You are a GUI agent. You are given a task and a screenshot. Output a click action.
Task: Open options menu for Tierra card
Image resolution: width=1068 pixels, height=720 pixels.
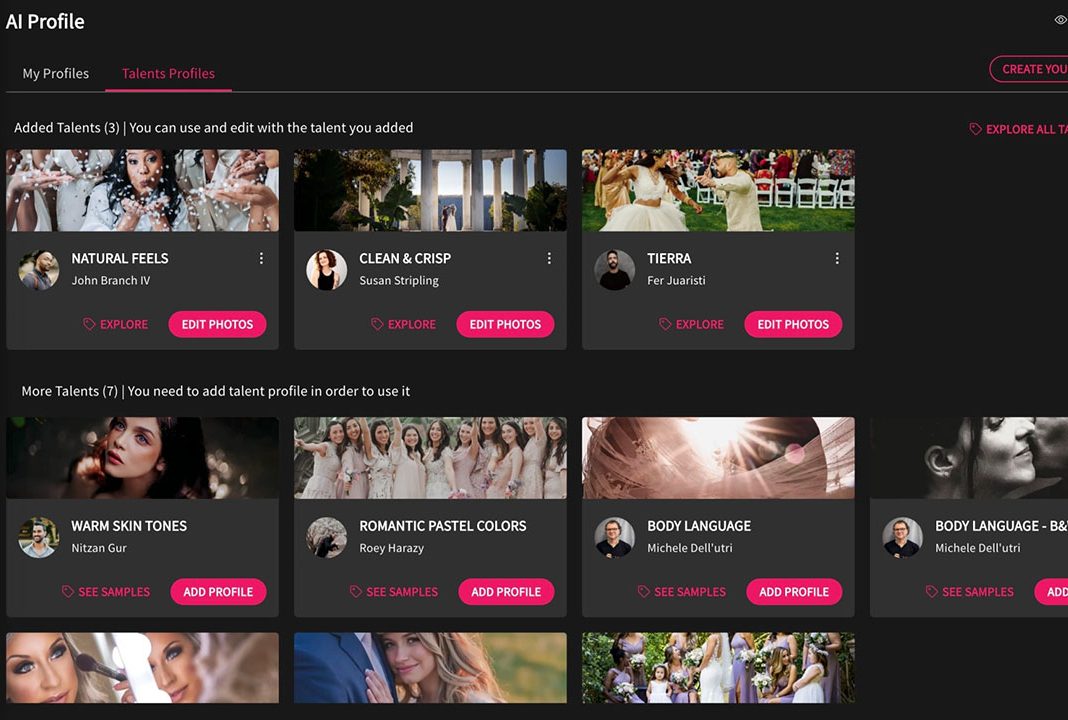837,258
